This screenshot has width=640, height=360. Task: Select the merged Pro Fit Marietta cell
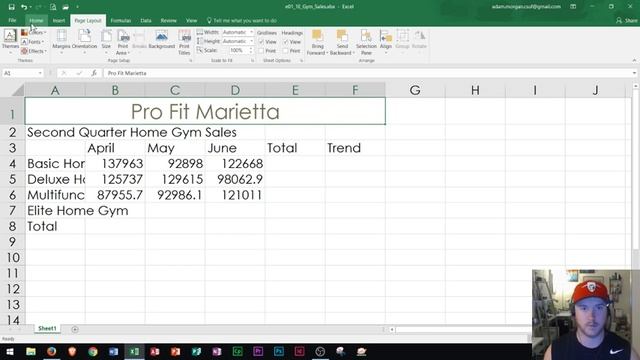pyautogui.click(x=205, y=111)
